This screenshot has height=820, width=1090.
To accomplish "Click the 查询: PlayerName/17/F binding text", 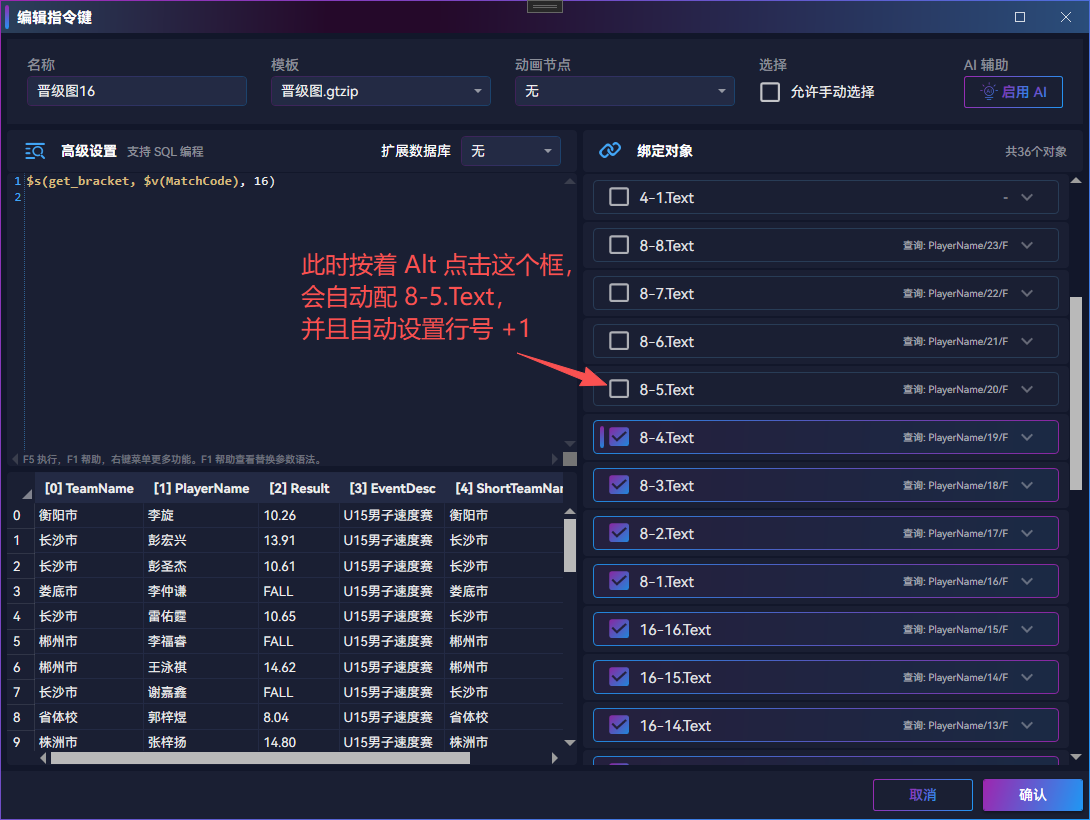I will click(955, 533).
